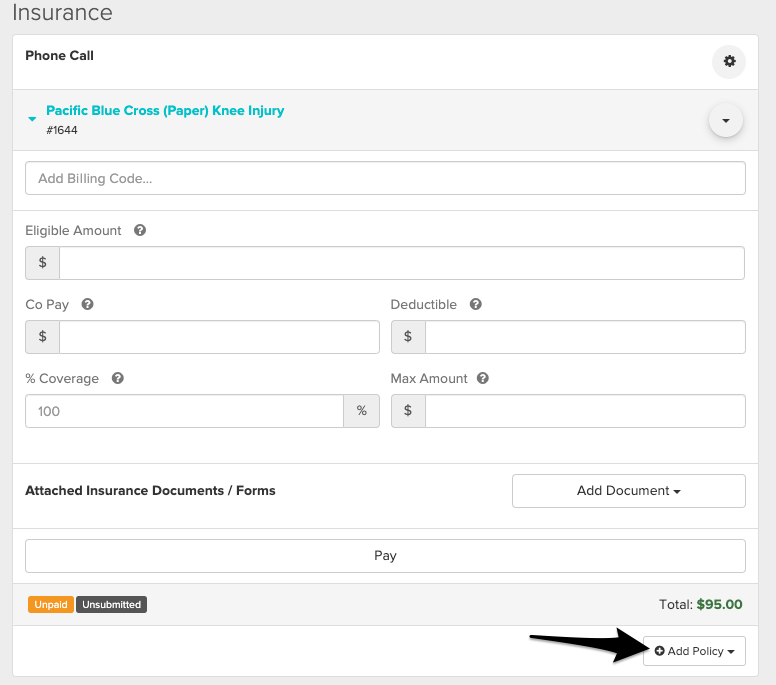Click the help icon beside Eligible Amount
The height and width of the screenshot is (685, 776).
pyautogui.click(x=140, y=230)
